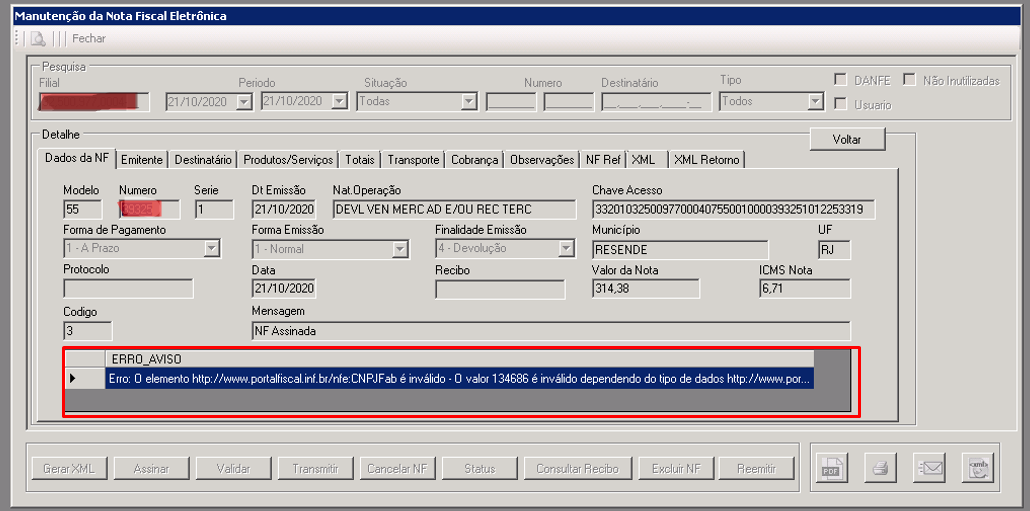The image size is (1030, 511).
Task: Click the Serie field showing 1
Action: click(214, 210)
